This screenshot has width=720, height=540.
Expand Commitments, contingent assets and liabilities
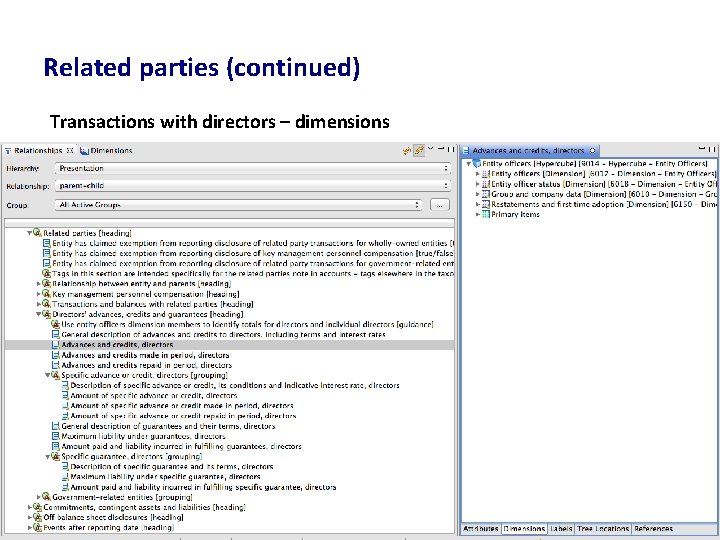coord(29,507)
